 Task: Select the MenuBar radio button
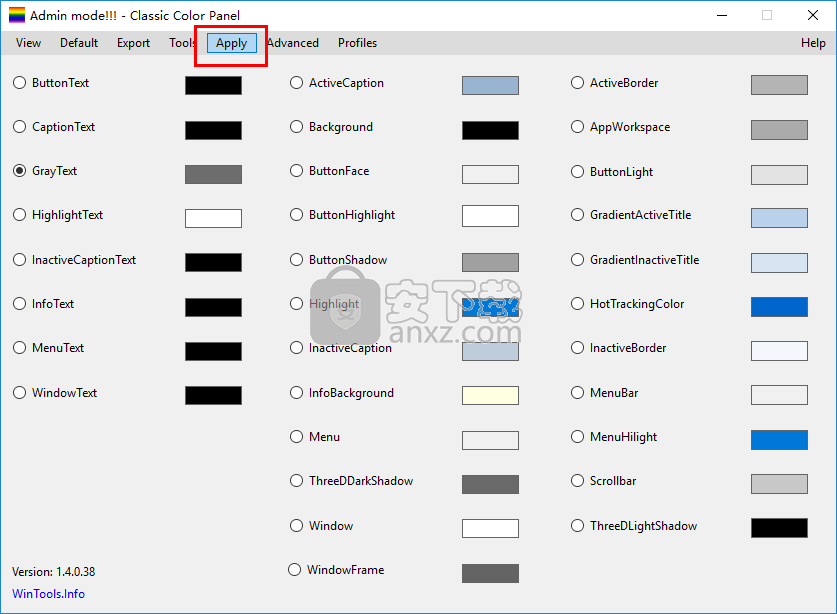[578, 392]
